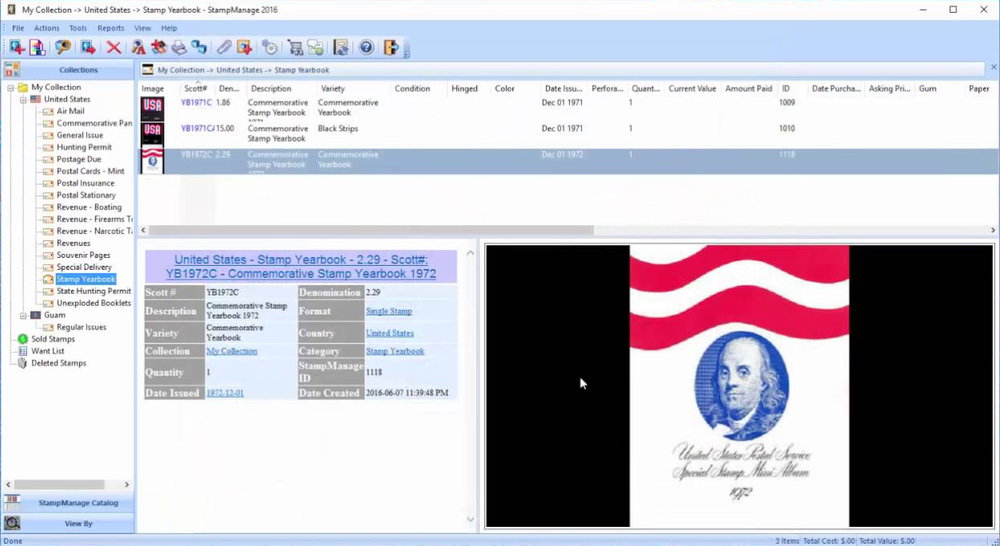
Task: Click the chat bubbles icon beside the cart
Action: (x=315, y=47)
